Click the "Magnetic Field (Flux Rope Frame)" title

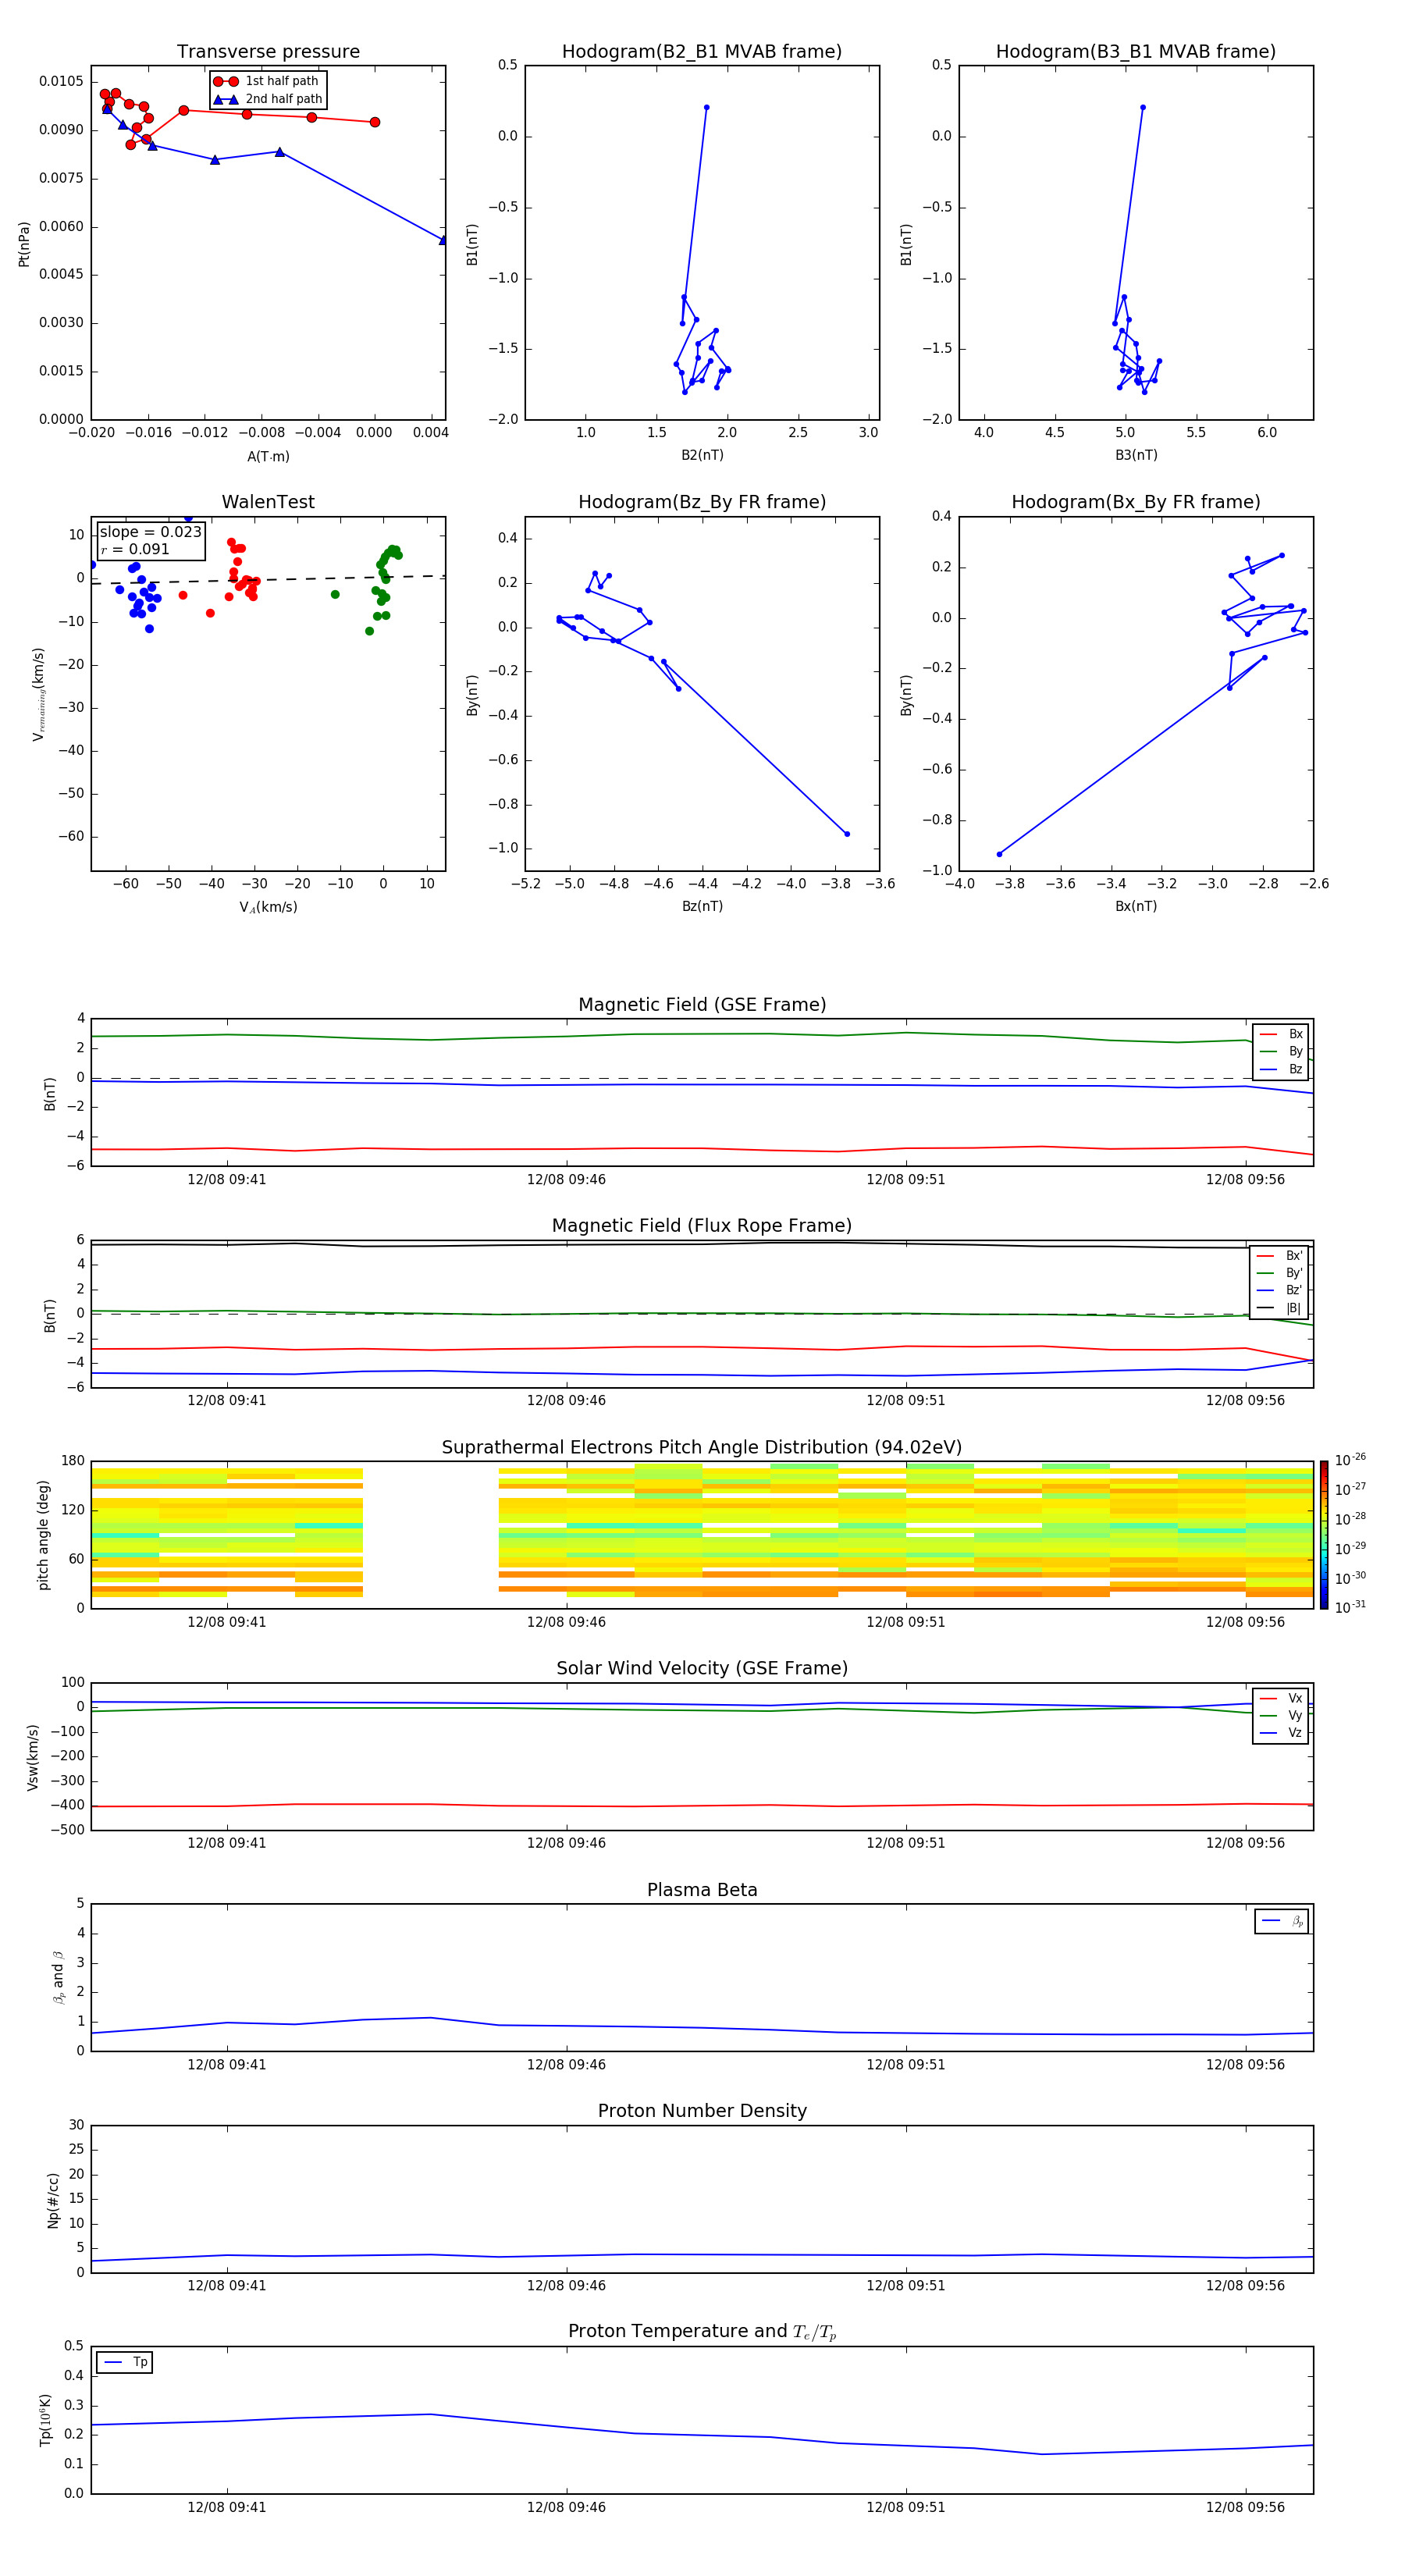(702, 1226)
